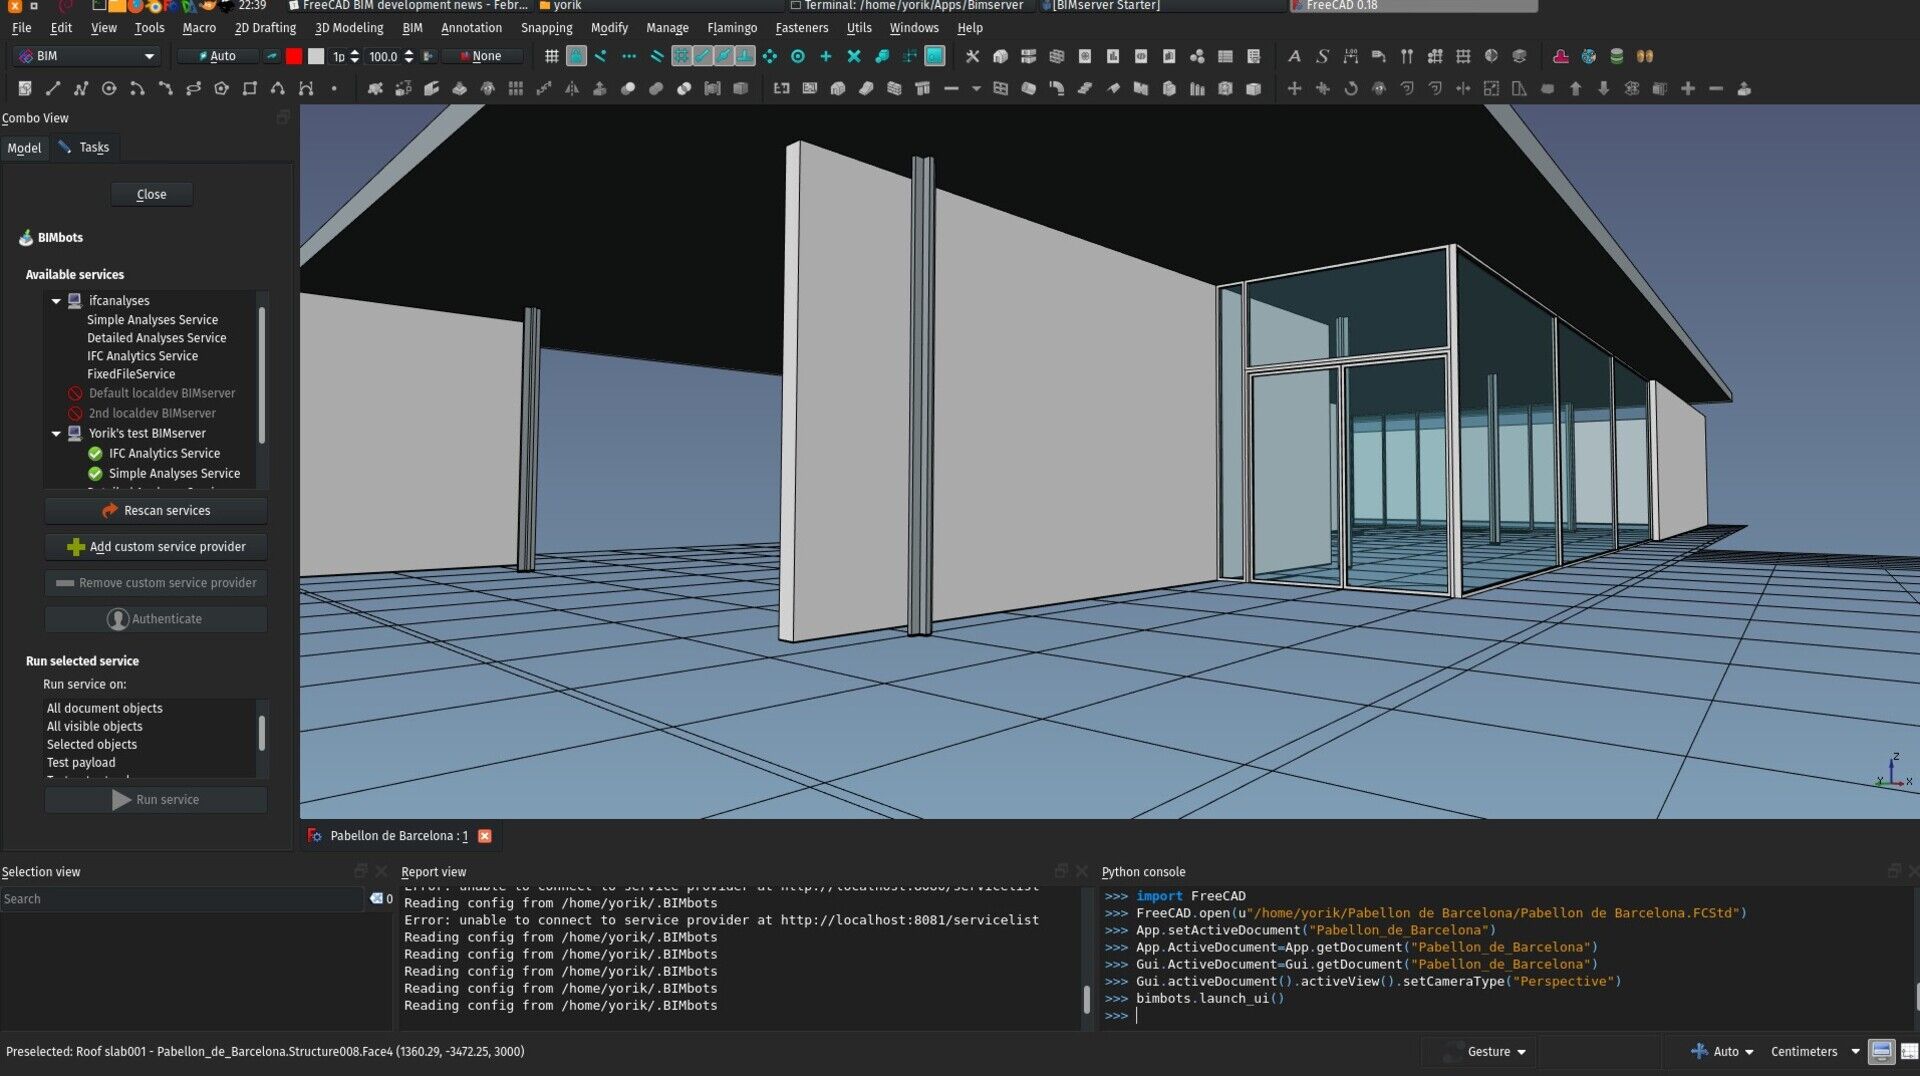Click the Draft Text 'A' tool

[1294, 57]
